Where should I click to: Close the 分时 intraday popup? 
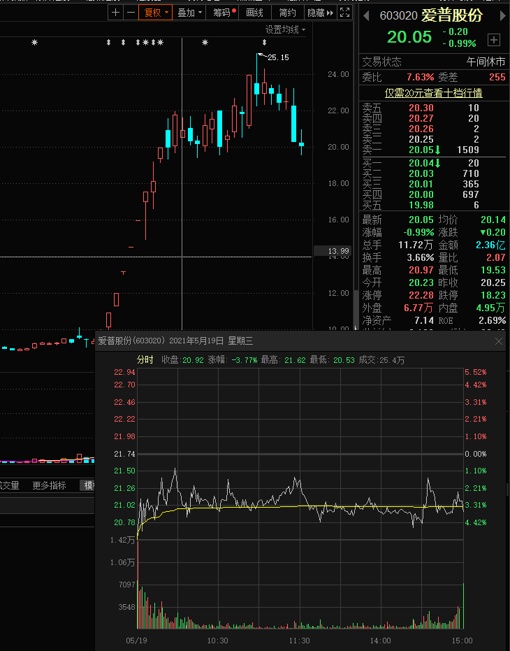click(x=499, y=341)
